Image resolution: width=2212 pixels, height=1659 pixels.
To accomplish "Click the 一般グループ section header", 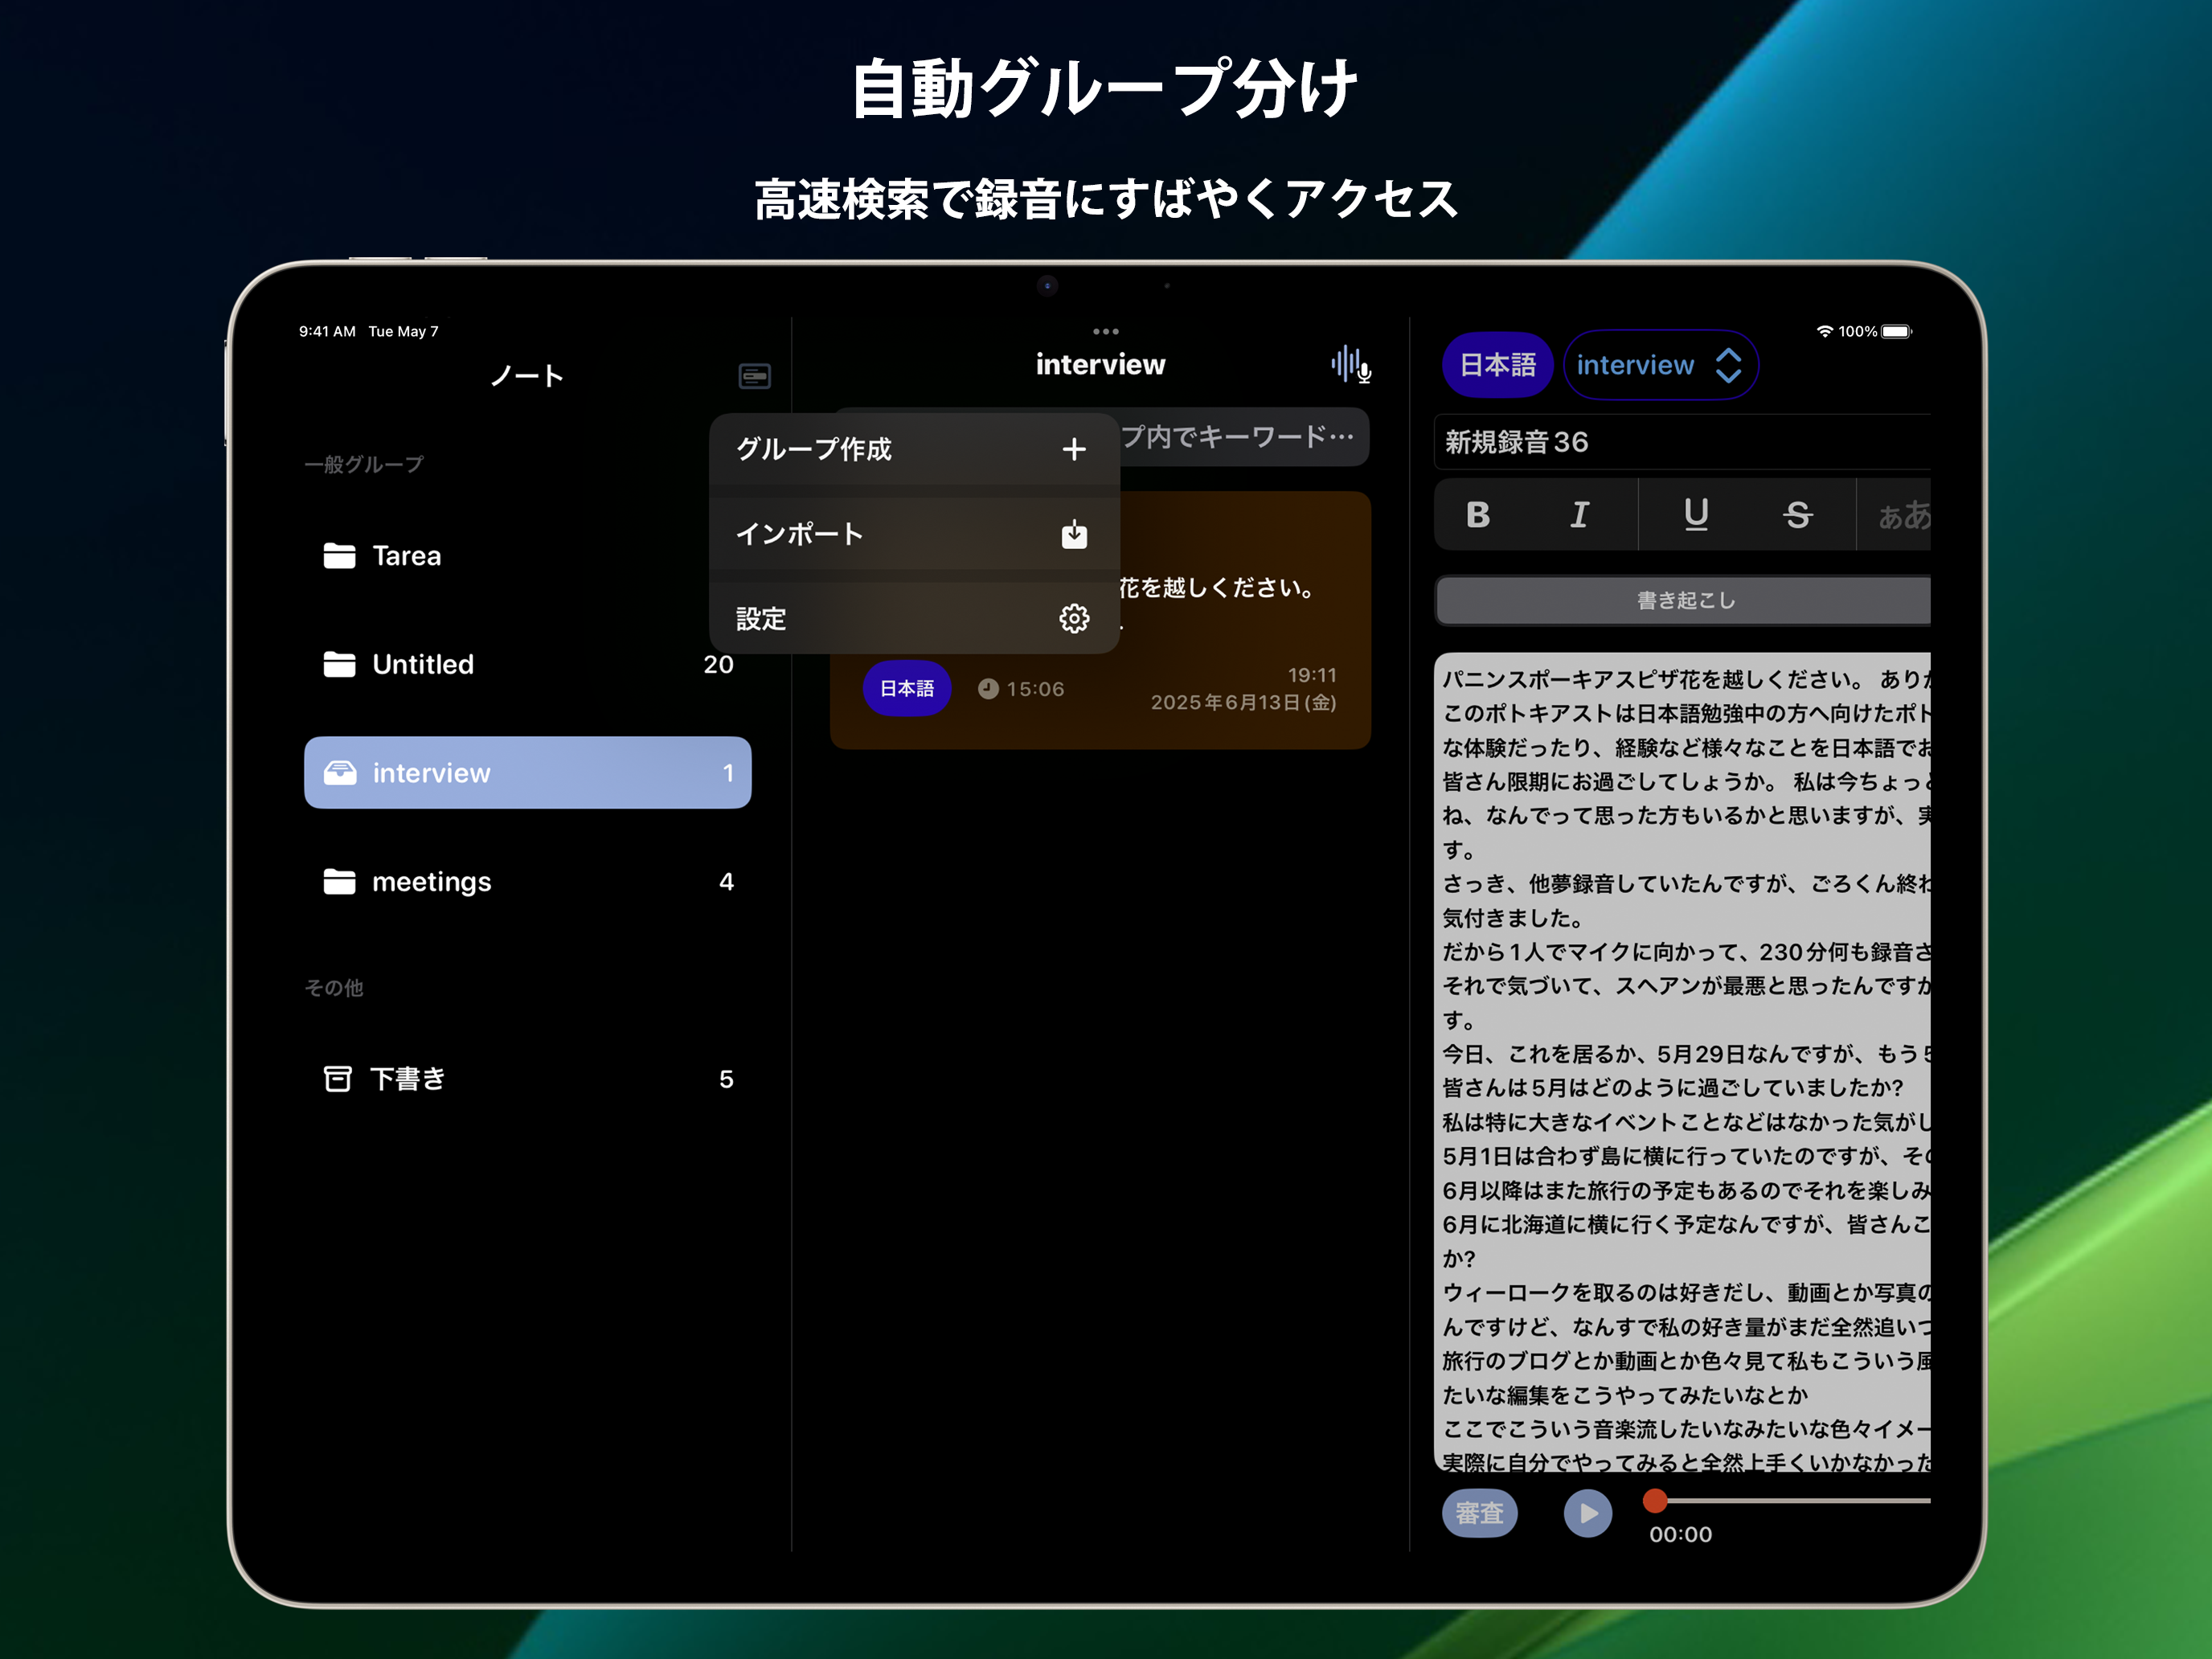I will click(364, 464).
